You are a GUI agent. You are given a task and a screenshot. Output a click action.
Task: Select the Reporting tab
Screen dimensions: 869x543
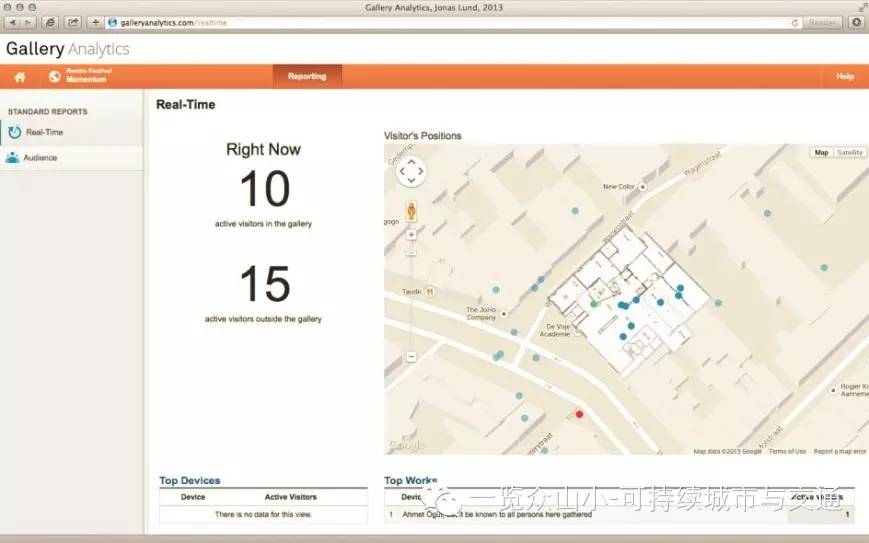(307, 76)
